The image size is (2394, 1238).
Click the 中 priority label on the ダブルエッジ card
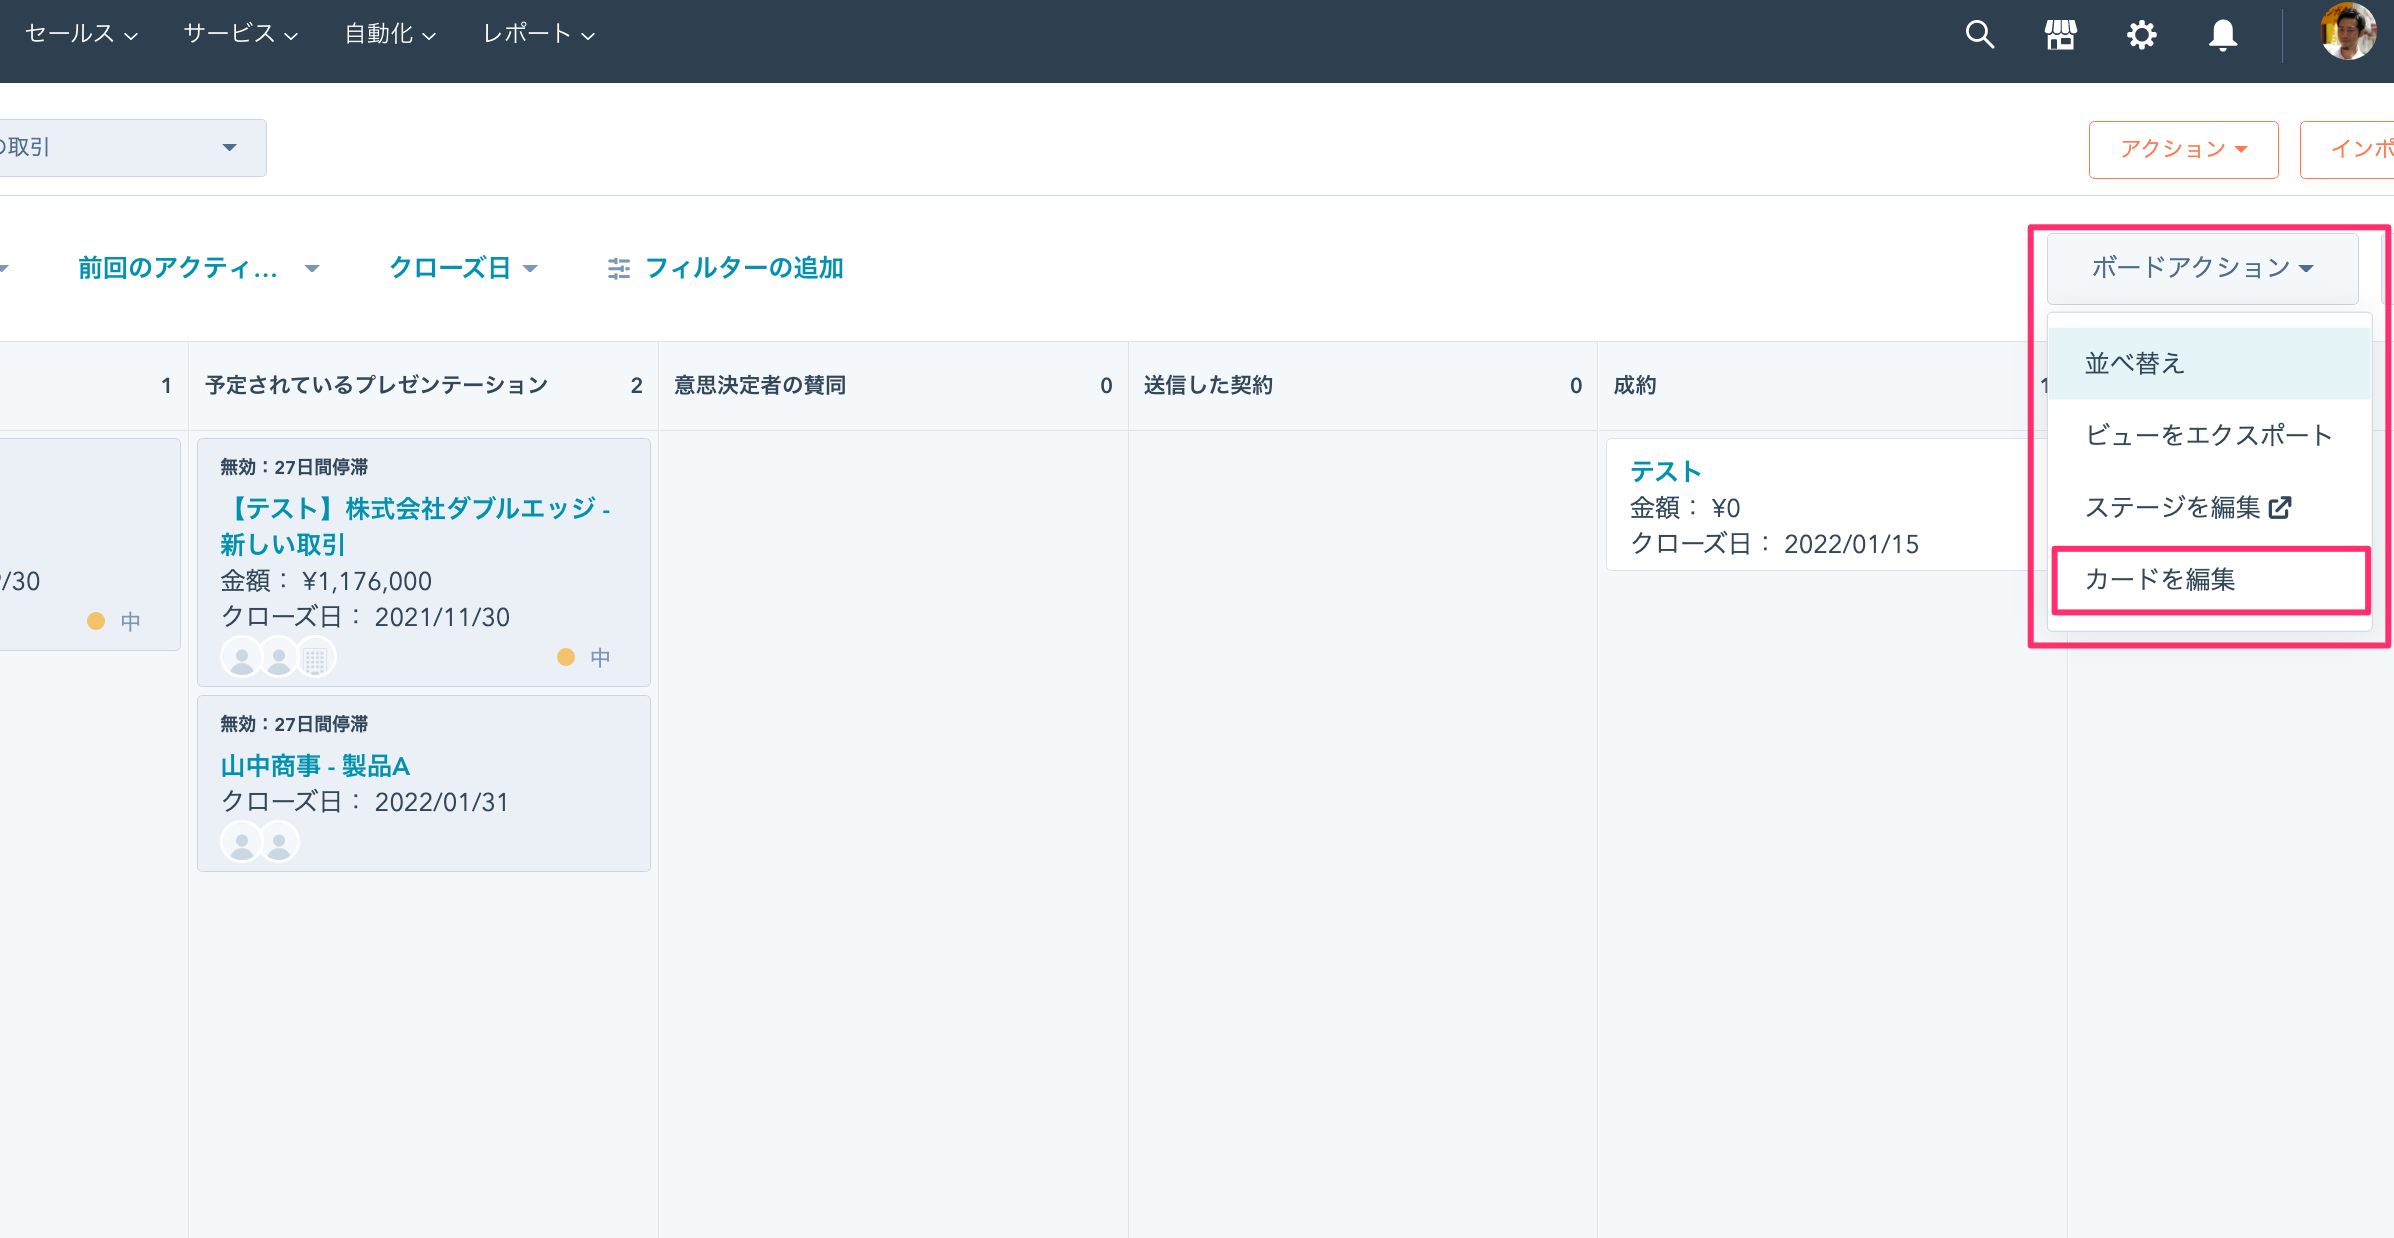[x=600, y=657]
